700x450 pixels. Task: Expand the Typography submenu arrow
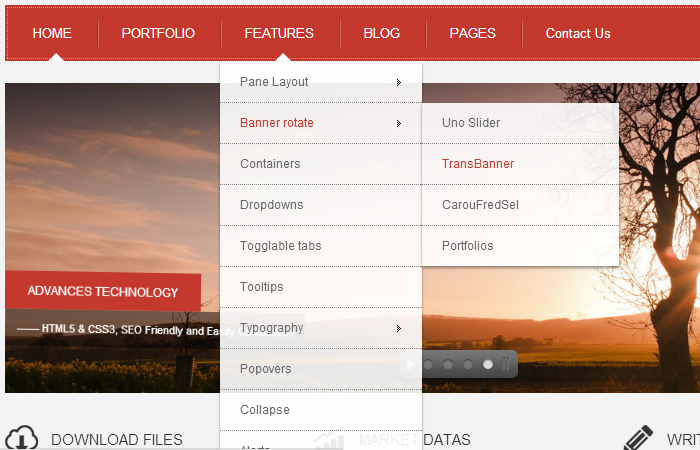tap(399, 329)
